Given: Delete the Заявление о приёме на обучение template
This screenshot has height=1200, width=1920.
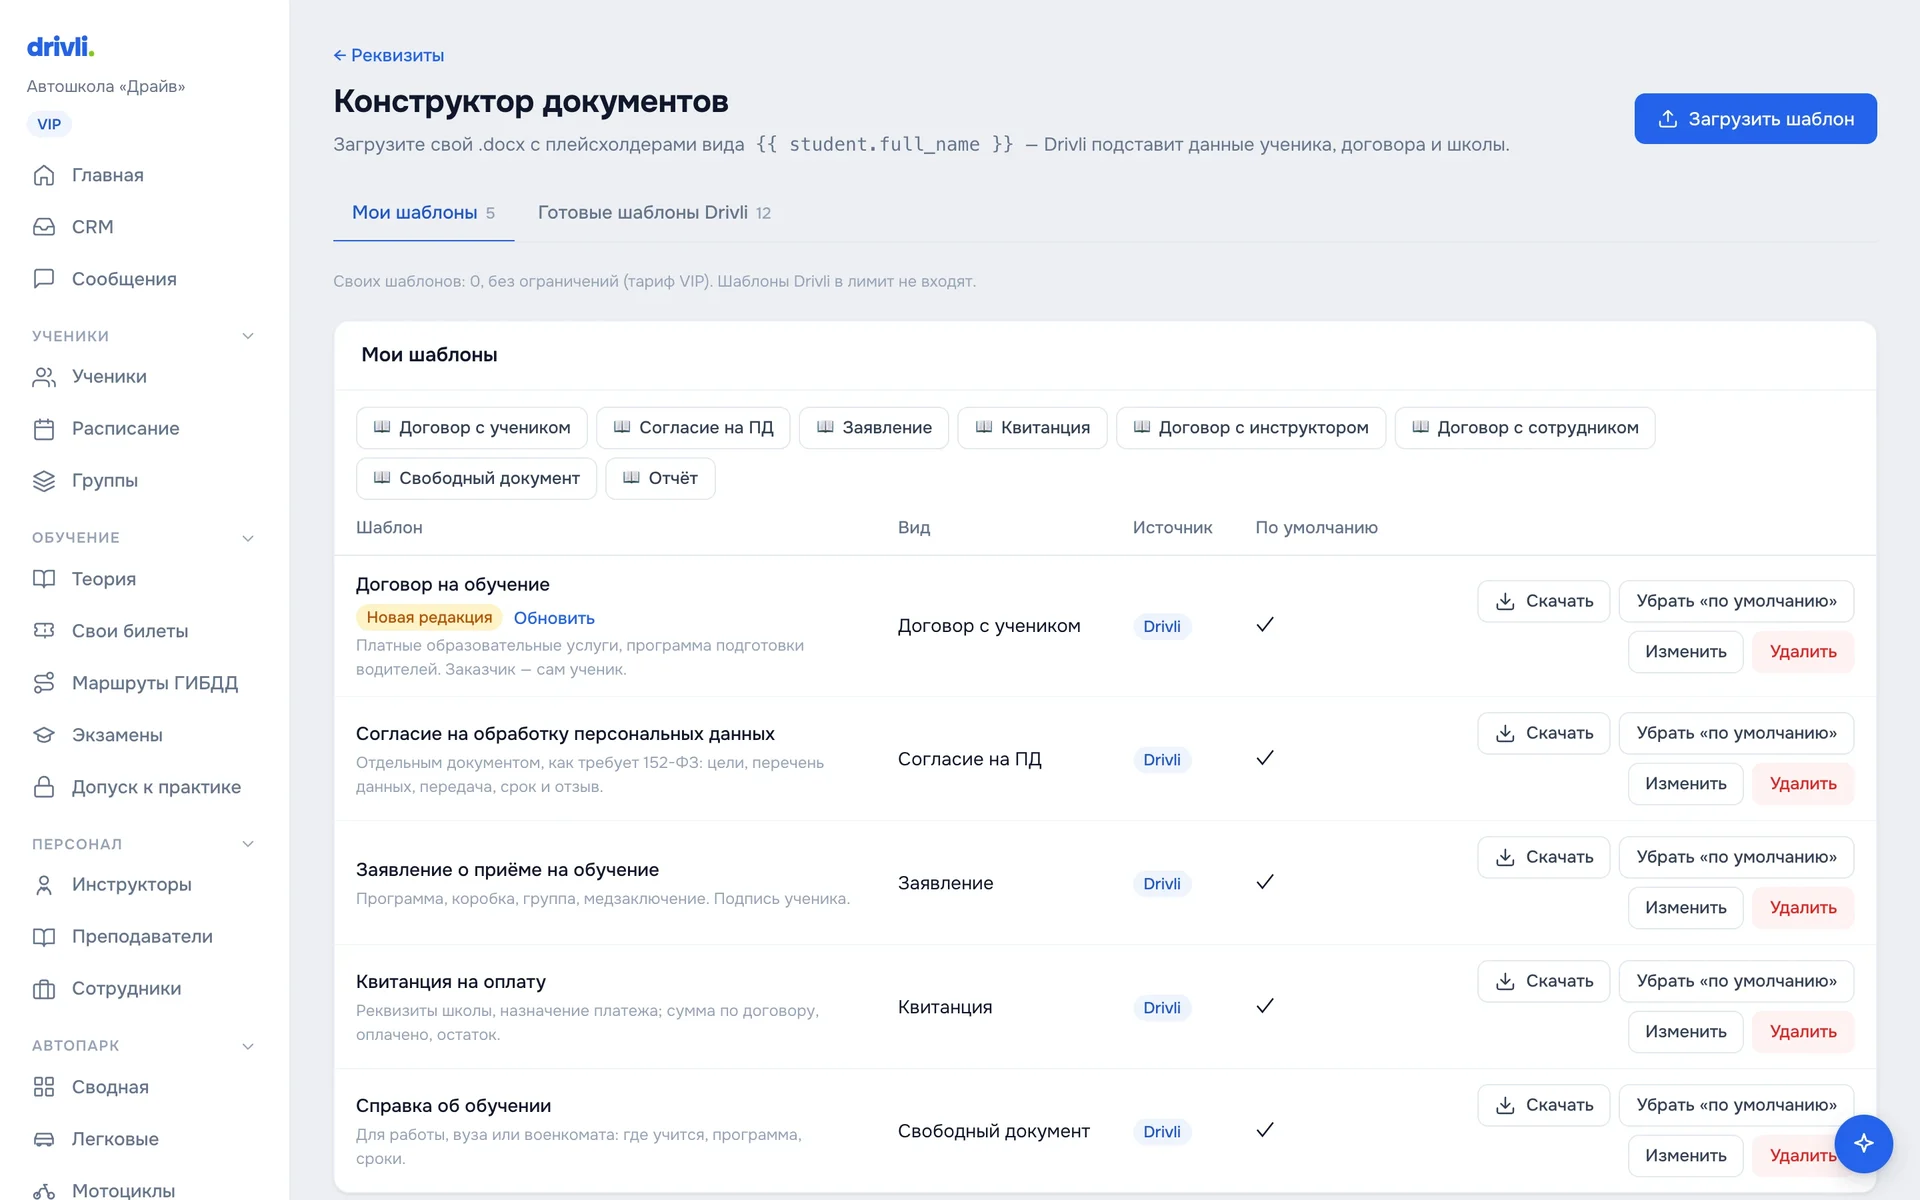Looking at the screenshot, I should point(1803,908).
